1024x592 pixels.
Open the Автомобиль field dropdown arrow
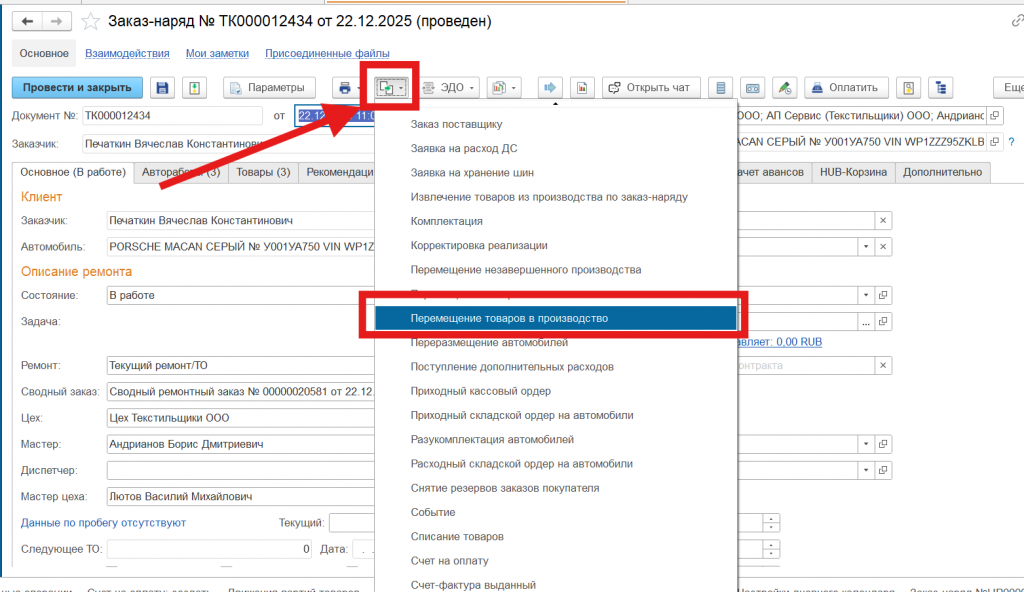tap(865, 246)
